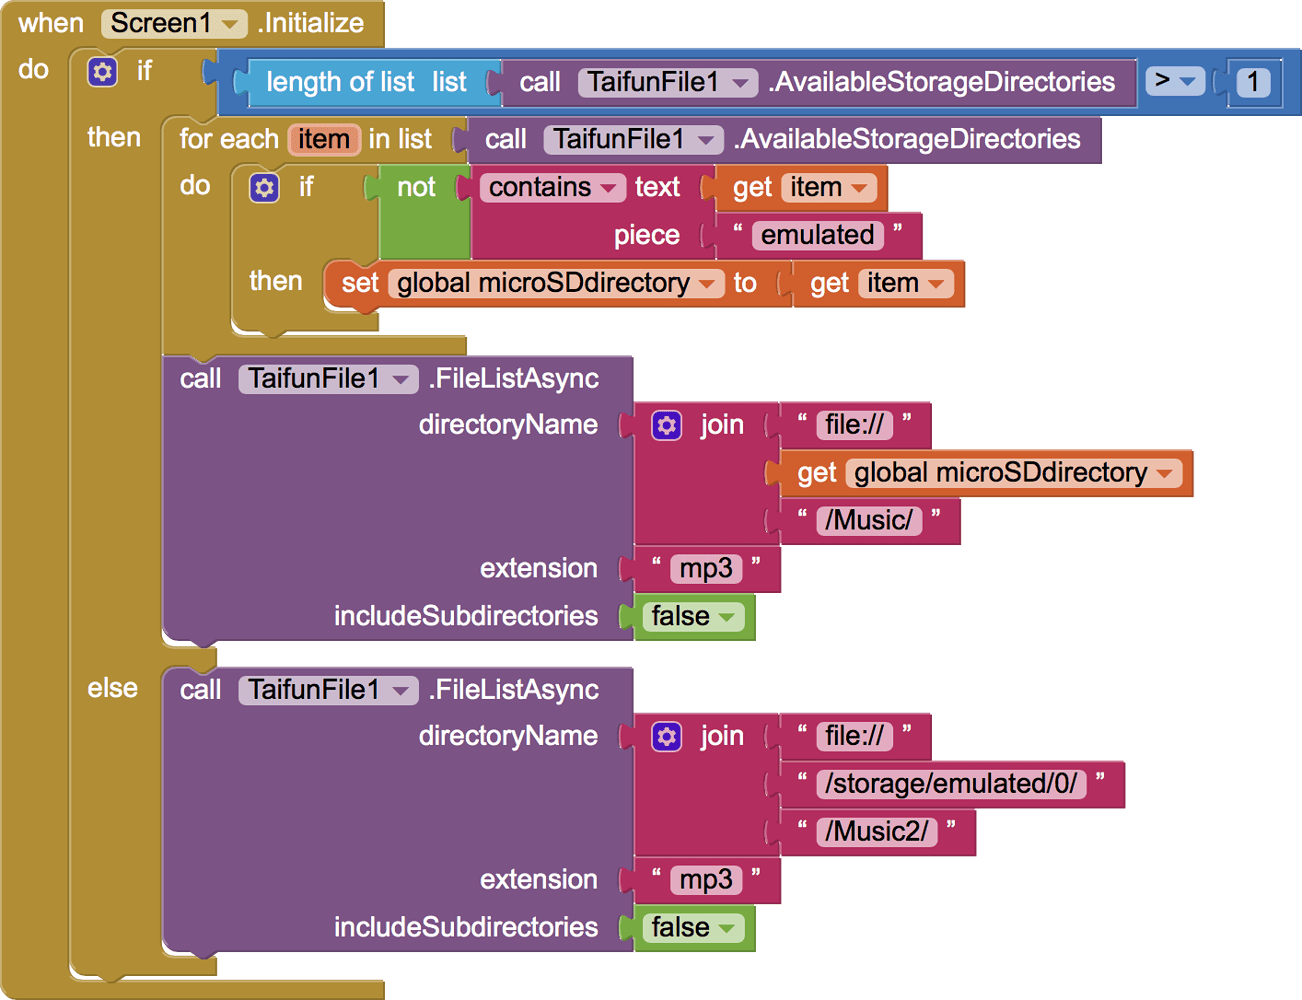Open TaifunFile1 dropdown on the then-branch FileListAsync call
Viewport: 1302px width, 1000px height.
(x=328, y=379)
